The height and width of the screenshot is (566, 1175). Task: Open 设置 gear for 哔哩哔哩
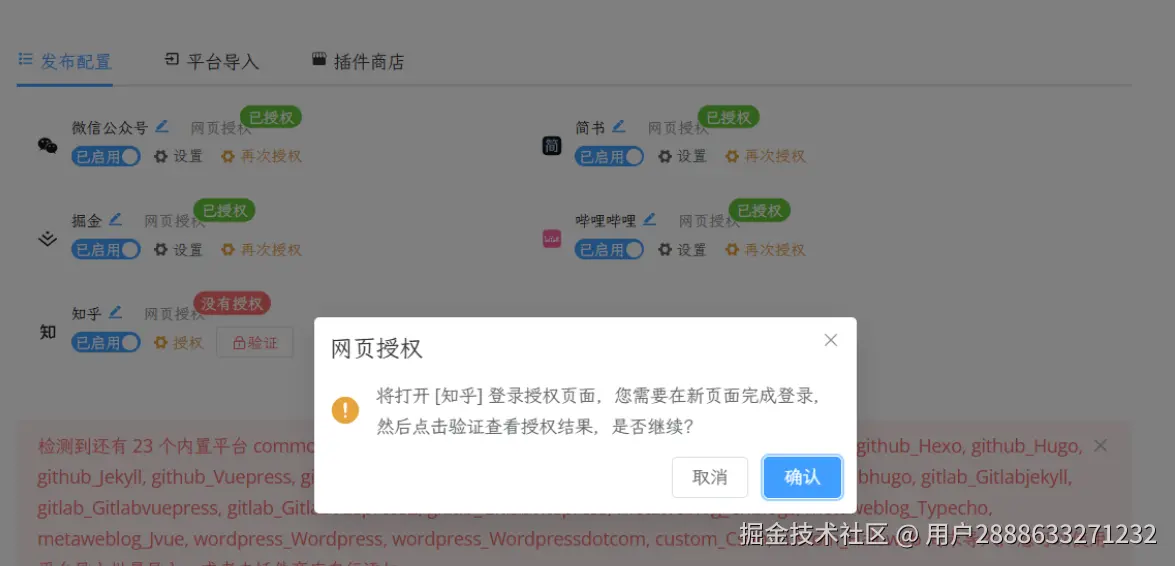[683, 249]
